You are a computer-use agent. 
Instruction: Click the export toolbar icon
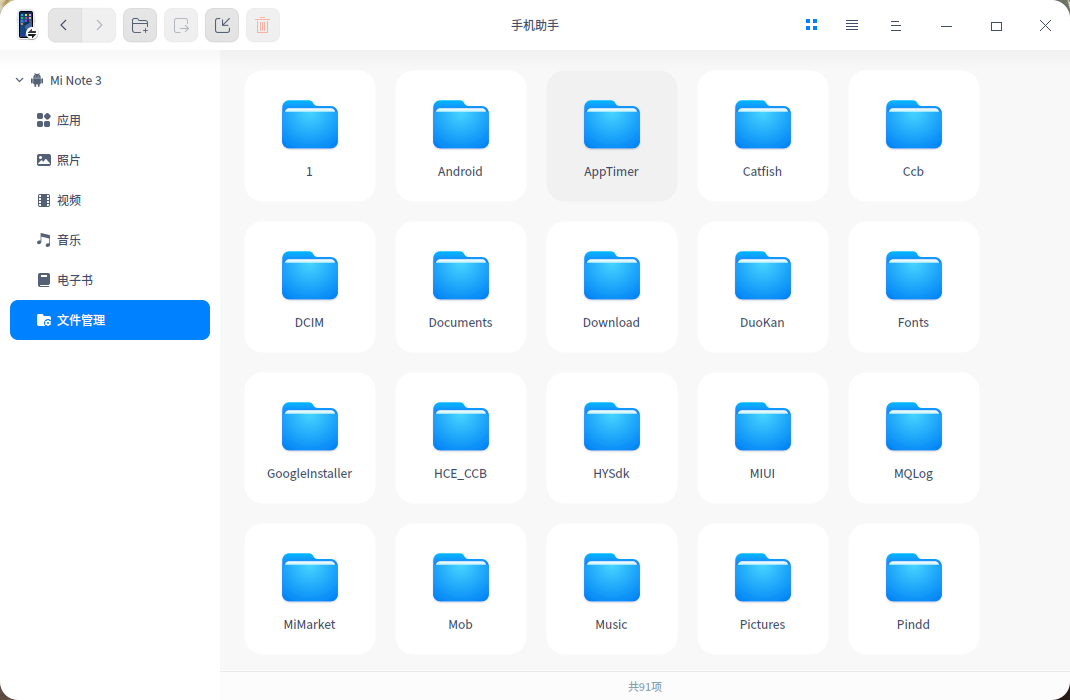(x=181, y=25)
